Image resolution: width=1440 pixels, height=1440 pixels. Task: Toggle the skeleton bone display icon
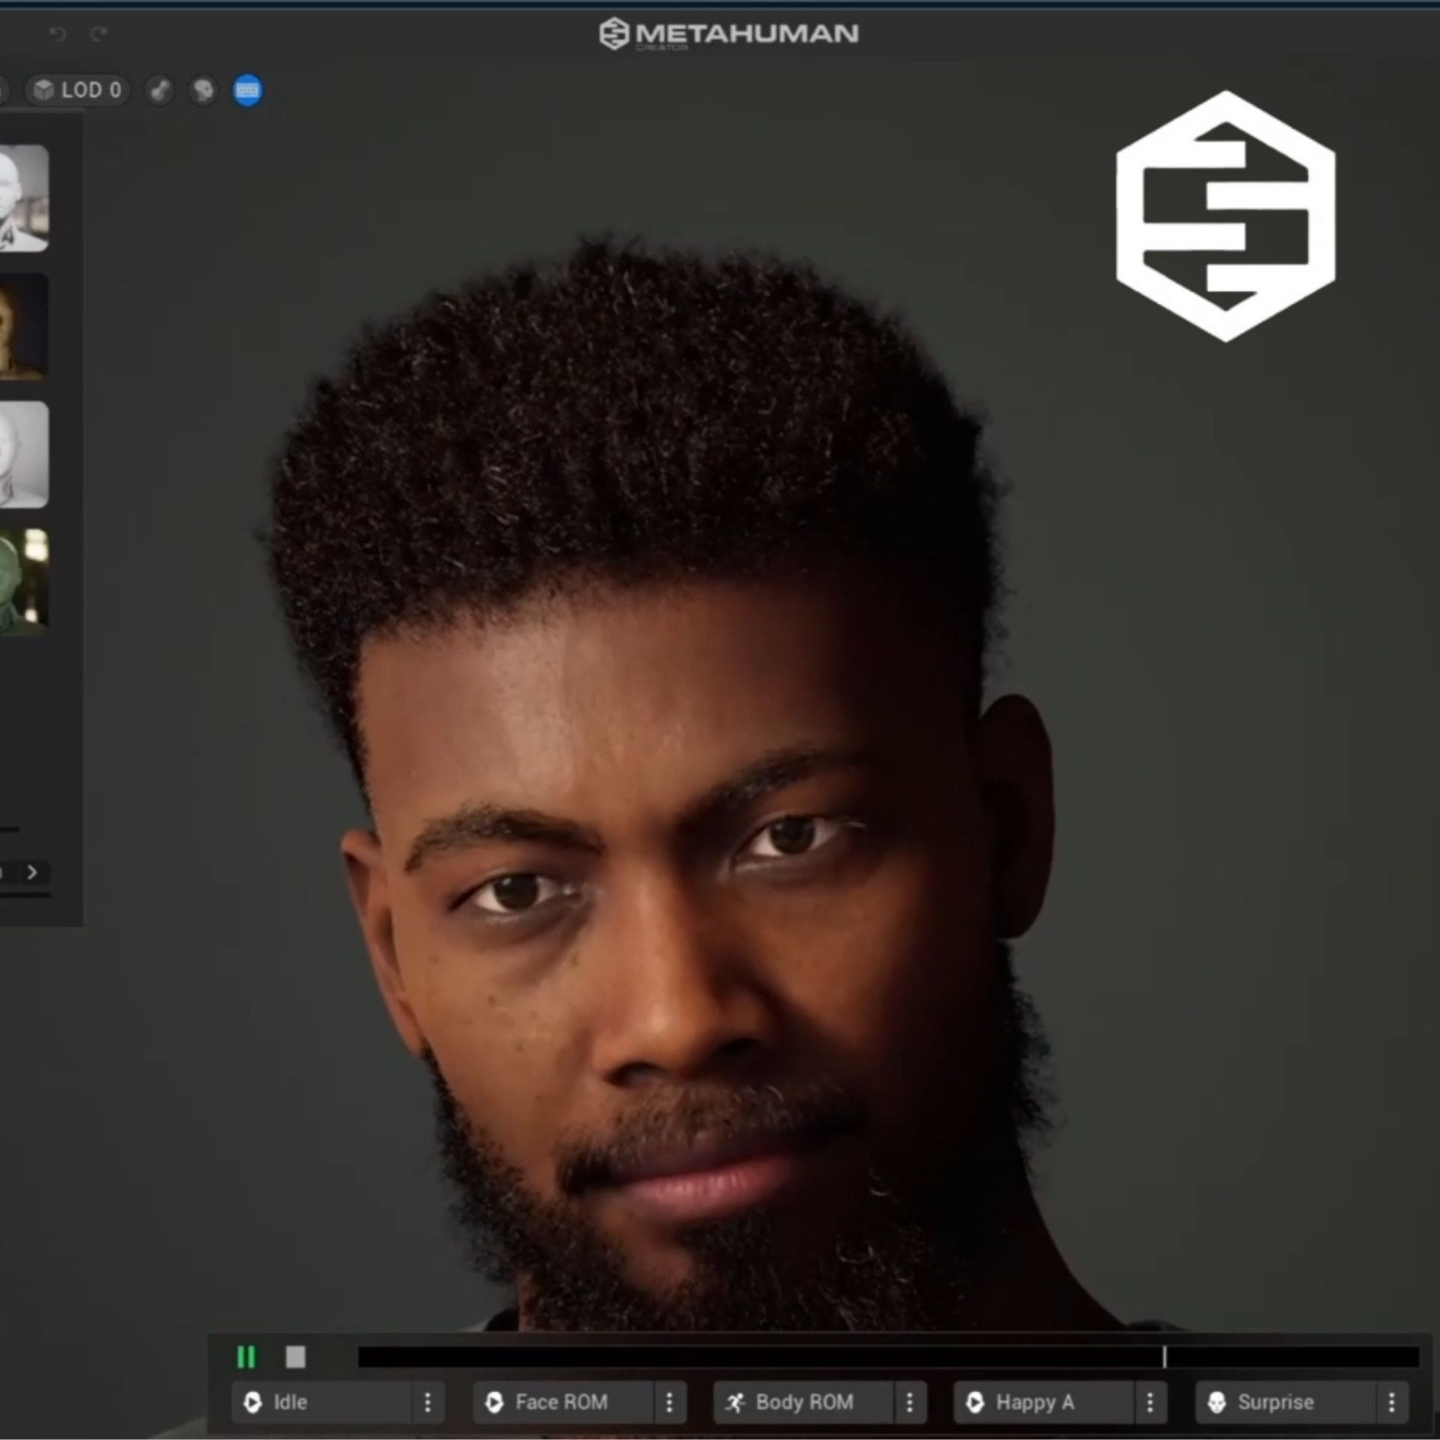pos(160,91)
